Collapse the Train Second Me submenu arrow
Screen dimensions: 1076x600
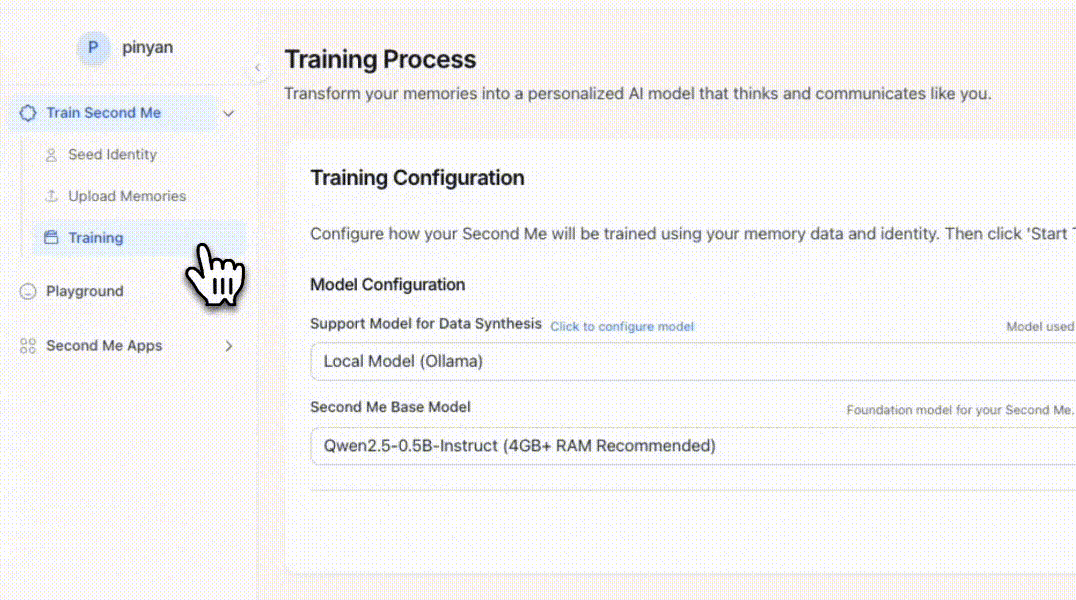pyautogui.click(x=228, y=114)
